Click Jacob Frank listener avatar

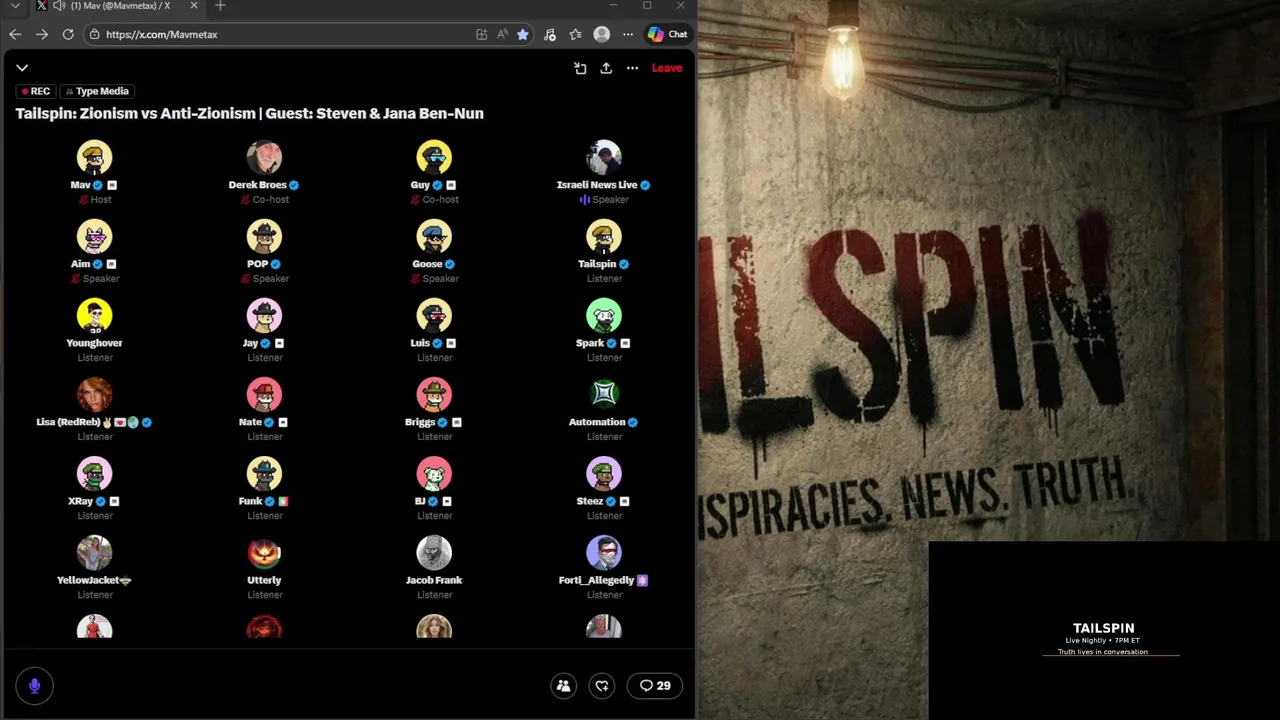click(434, 553)
